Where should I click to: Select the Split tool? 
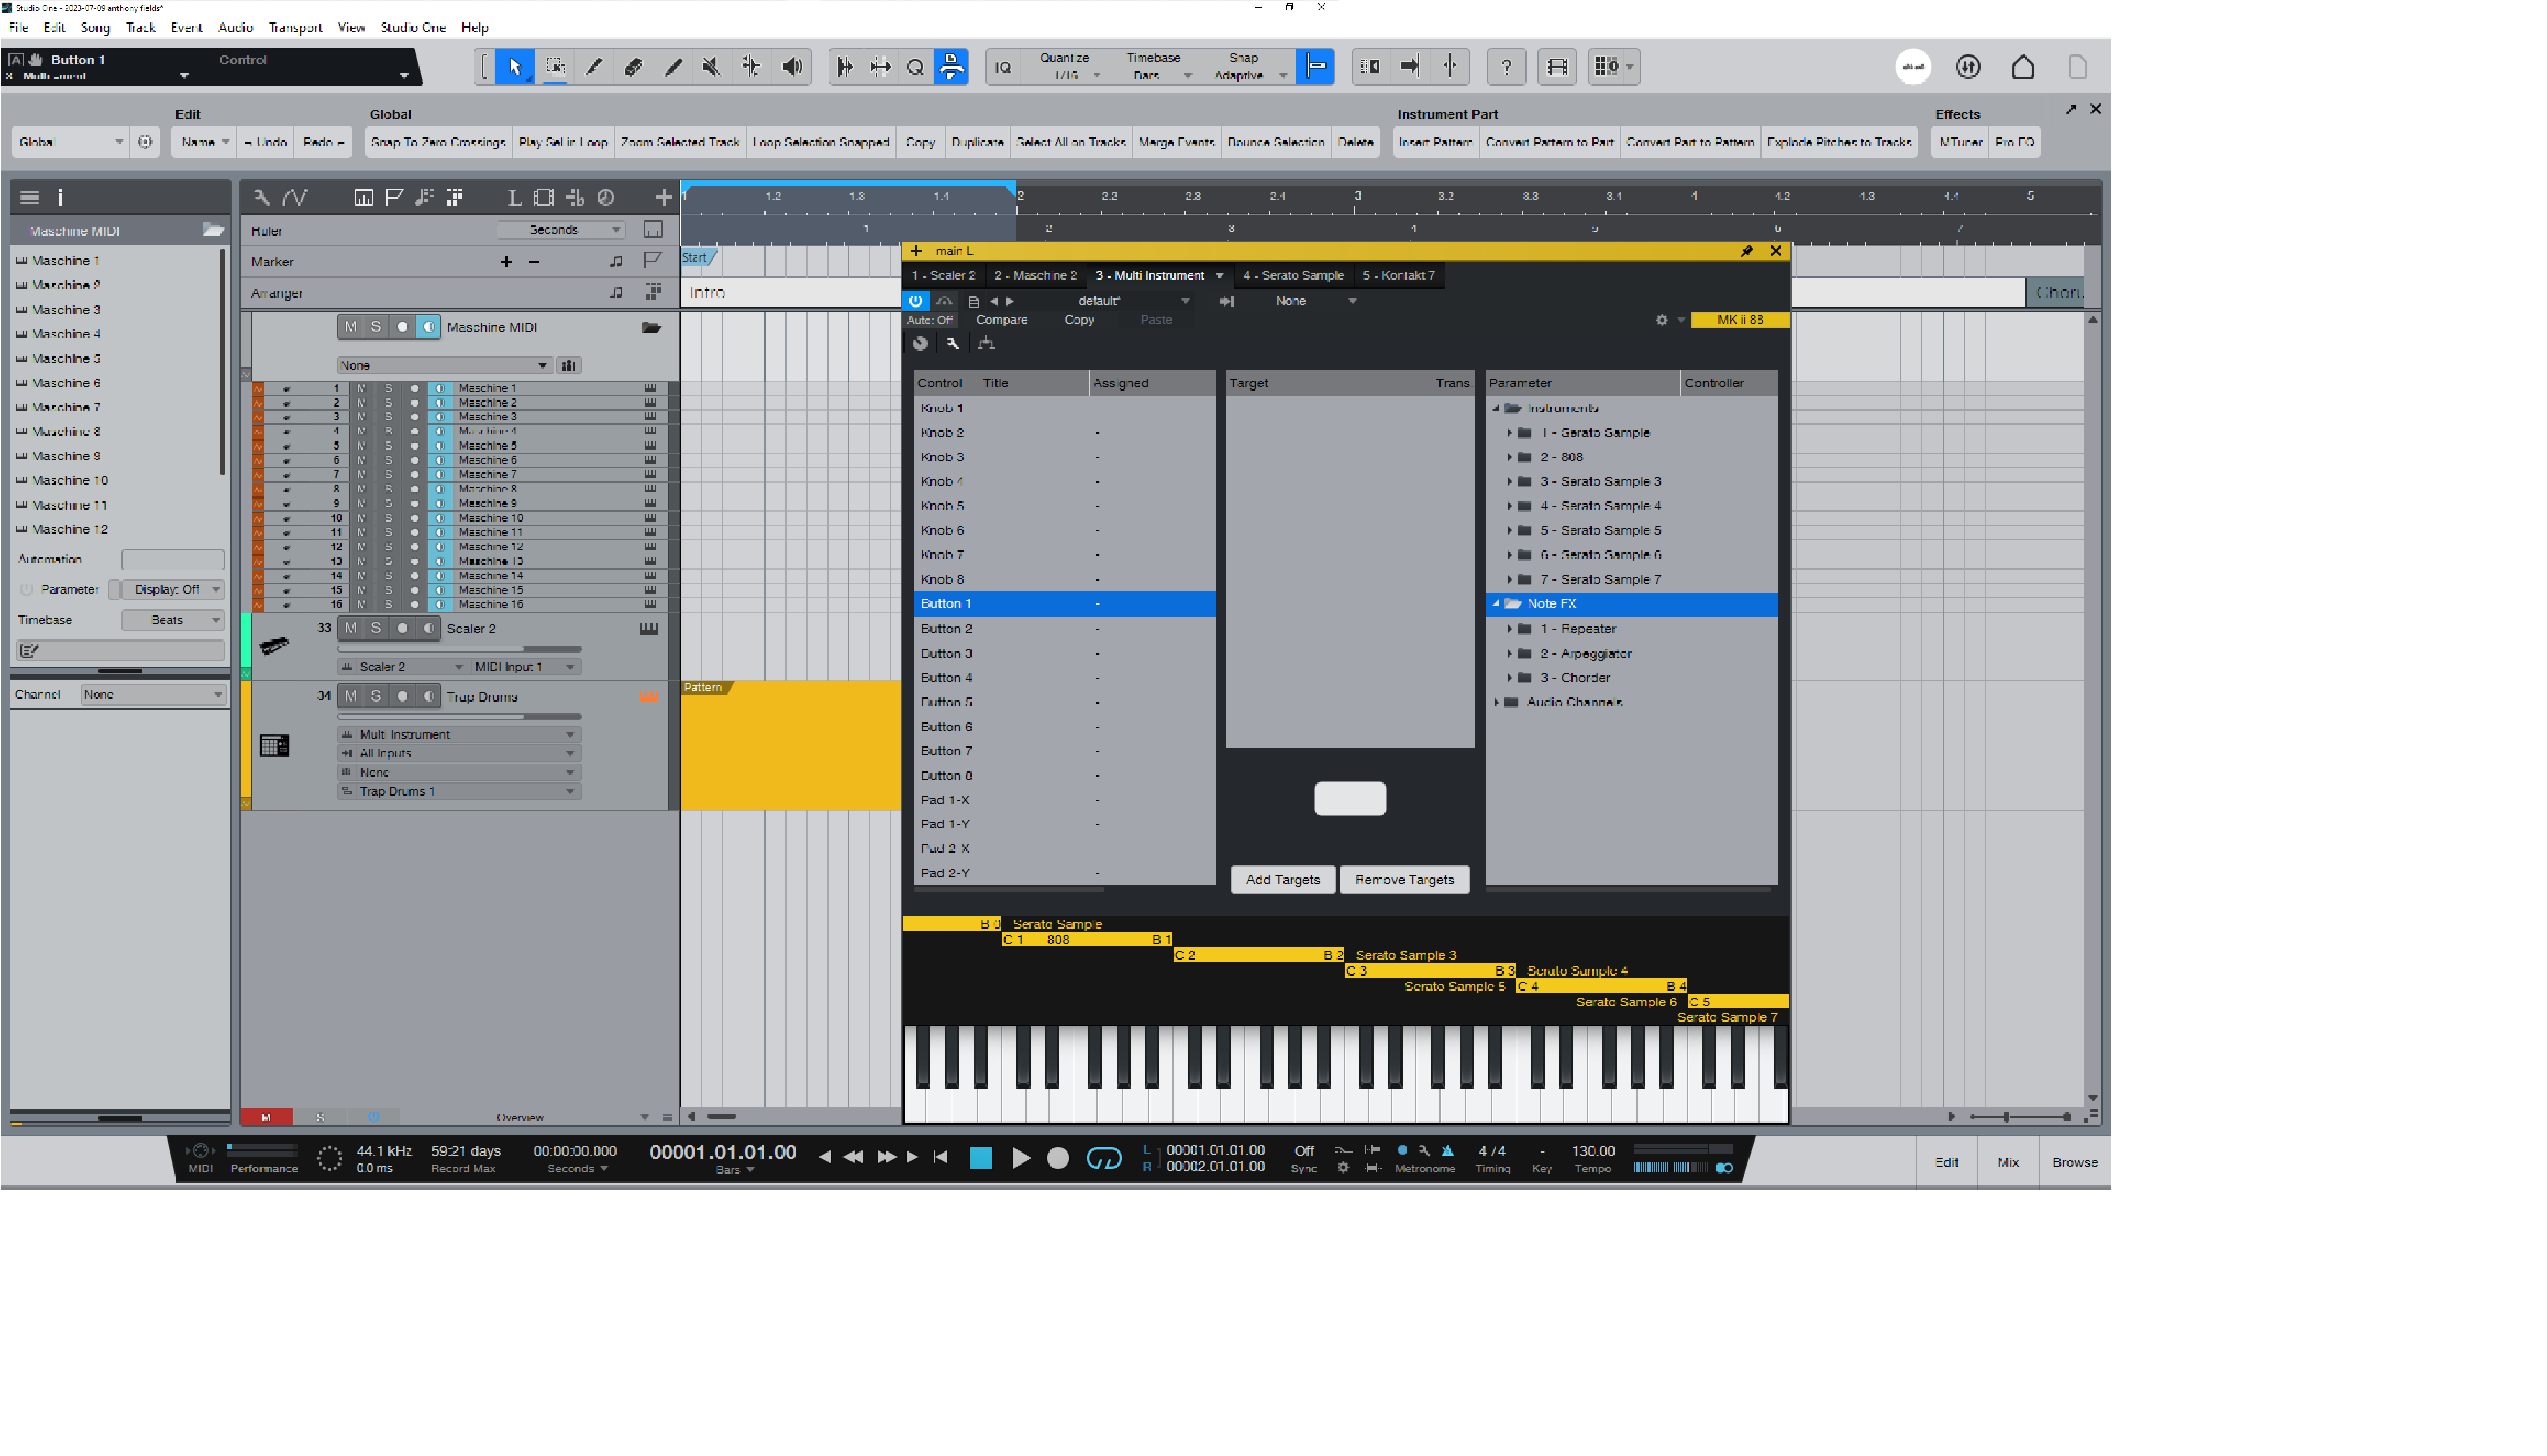click(594, 67)
